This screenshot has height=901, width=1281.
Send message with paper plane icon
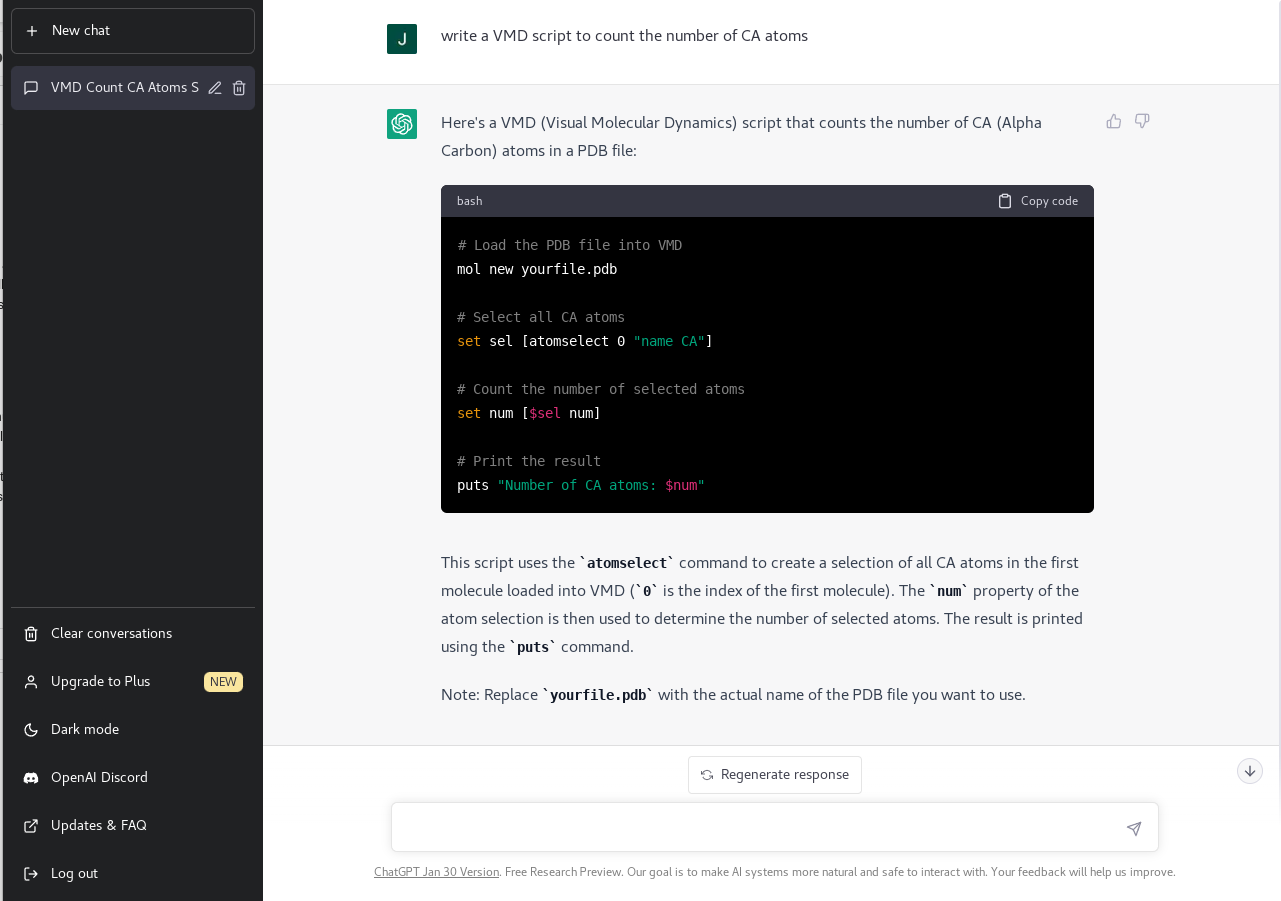1133,828
